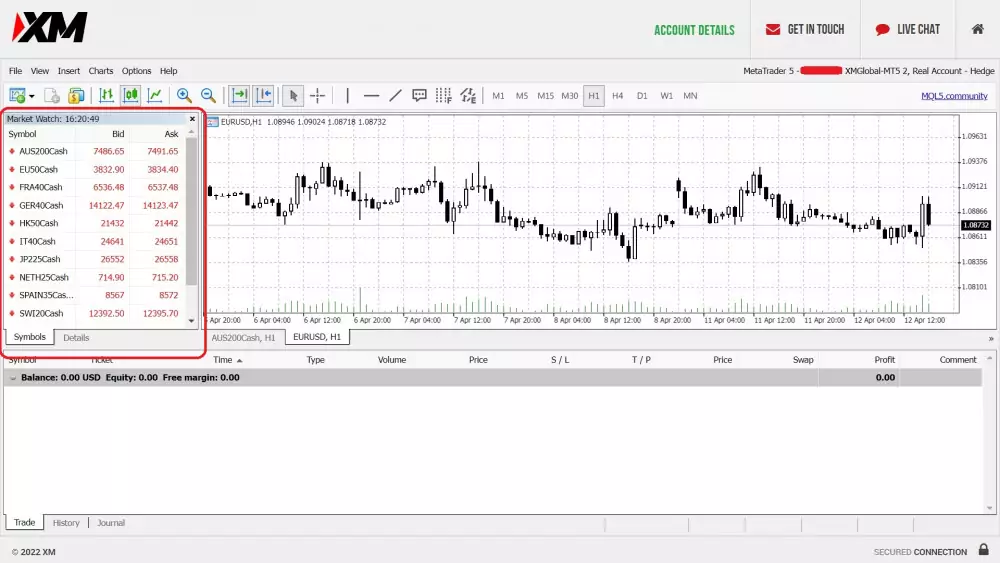Select SWI20Cash symbol row
Screen dimensions: 1000x563
[94, 313]
